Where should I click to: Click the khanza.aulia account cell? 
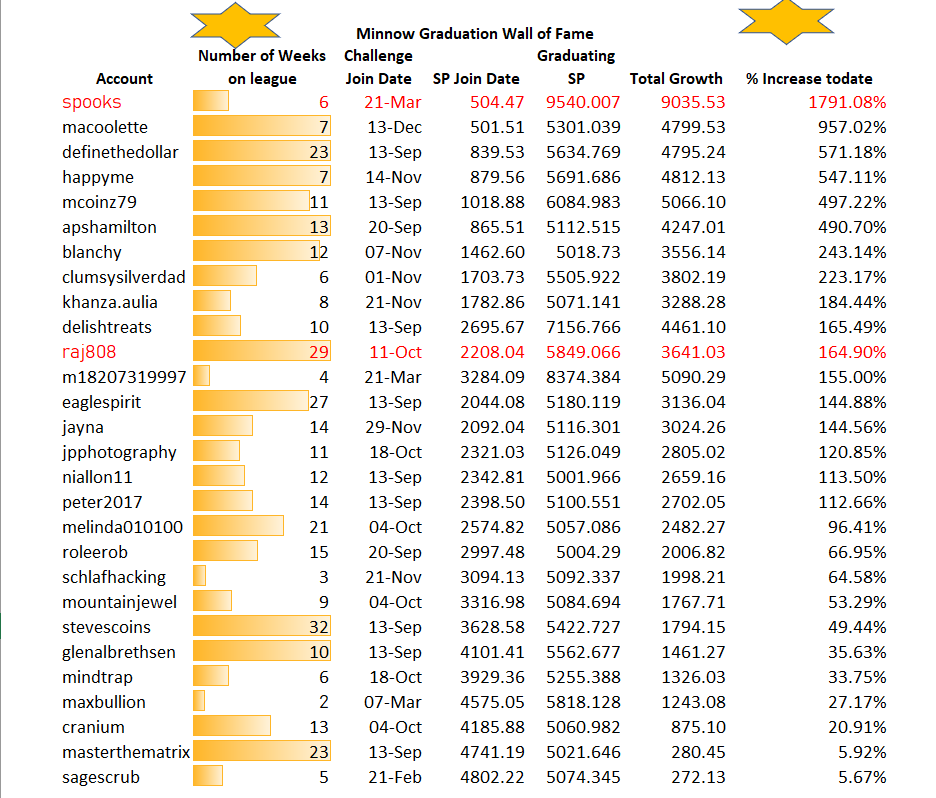110,302
